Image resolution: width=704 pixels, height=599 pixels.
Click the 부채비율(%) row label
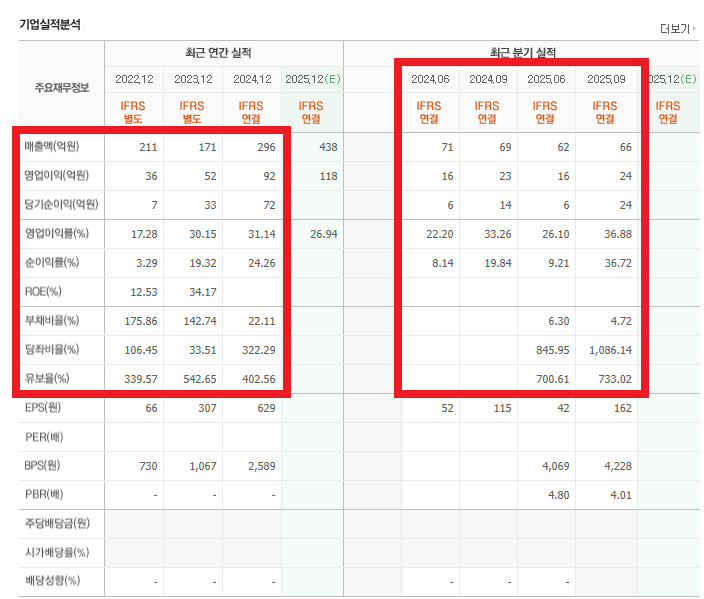click(51, 321)
